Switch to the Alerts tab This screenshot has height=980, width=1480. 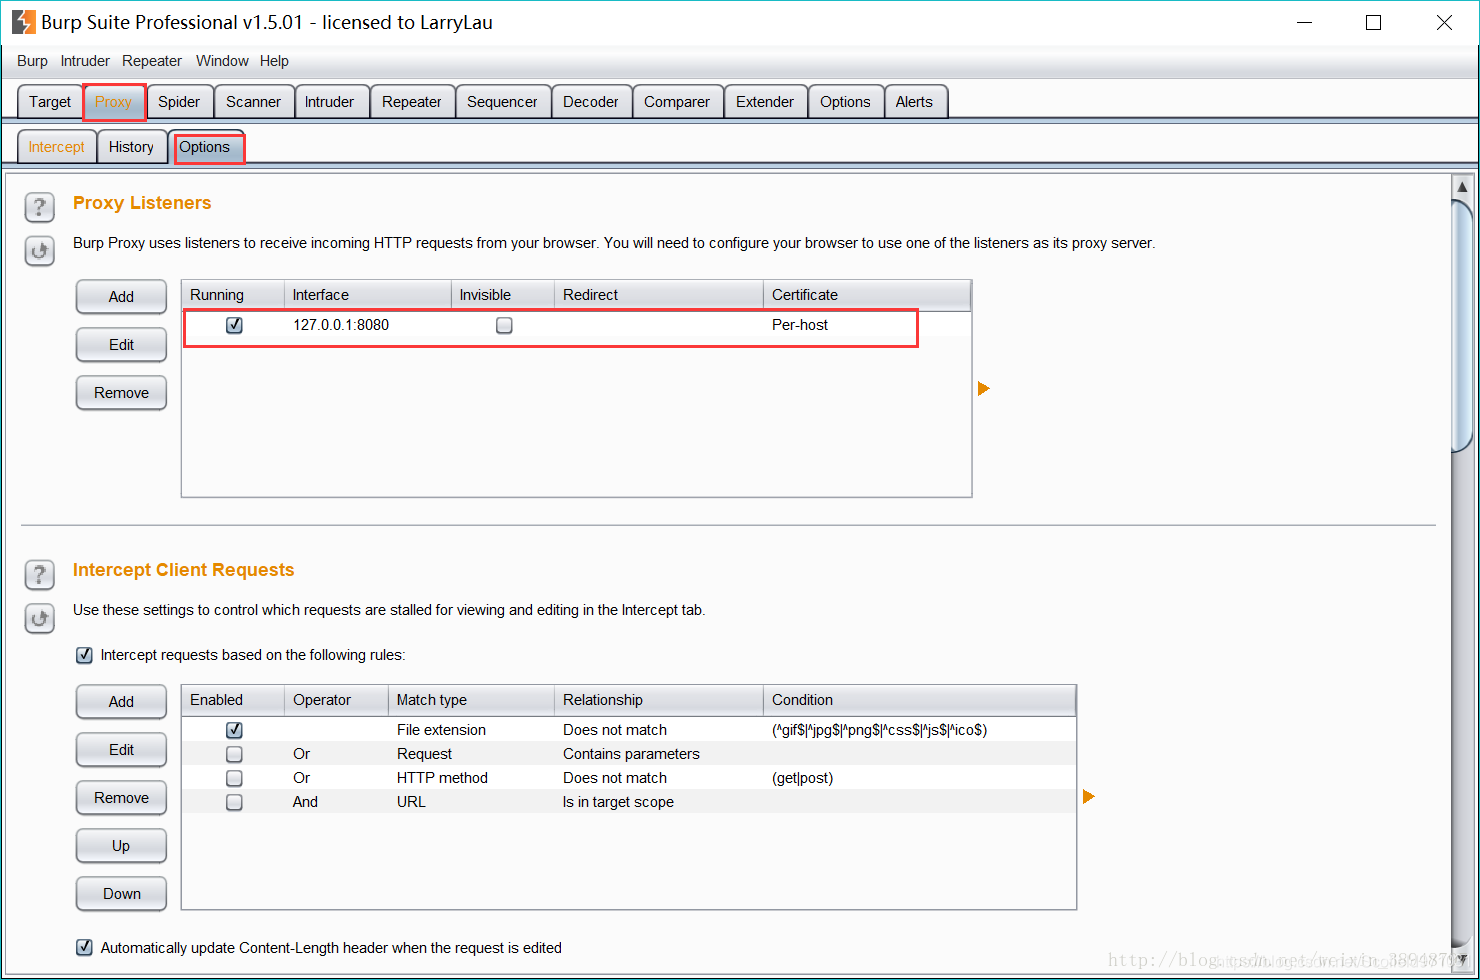(914, 102)
